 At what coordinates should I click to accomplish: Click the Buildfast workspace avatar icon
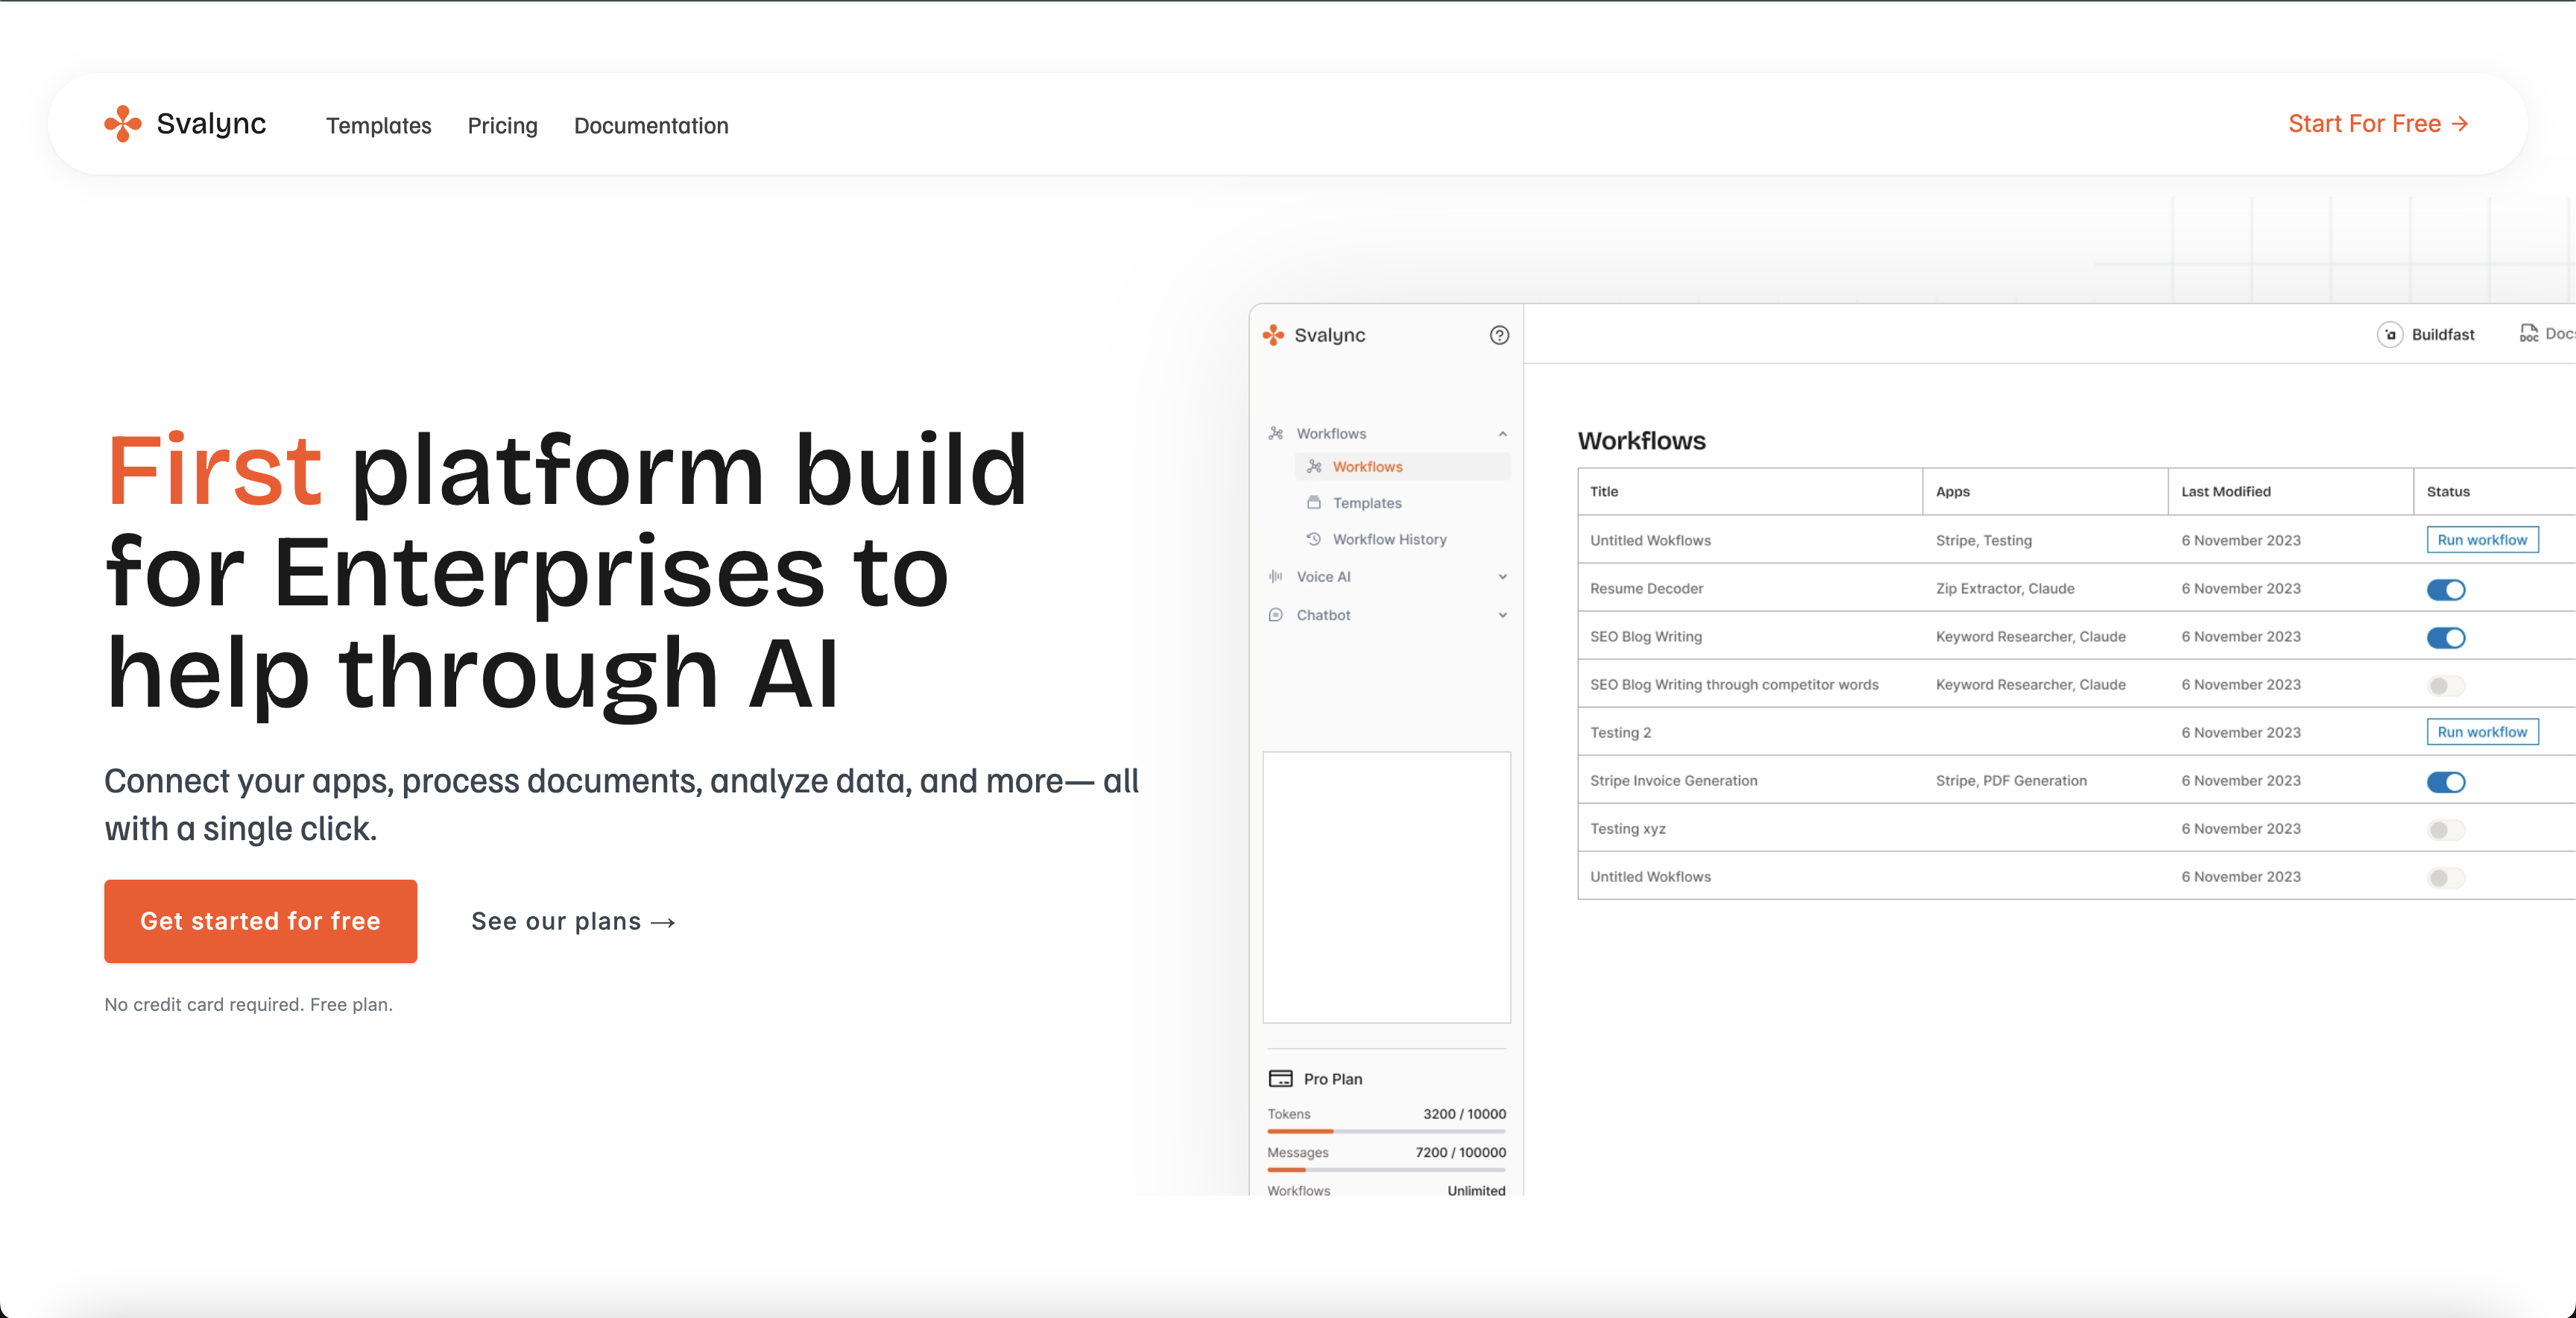click(x=2390, y=335)
